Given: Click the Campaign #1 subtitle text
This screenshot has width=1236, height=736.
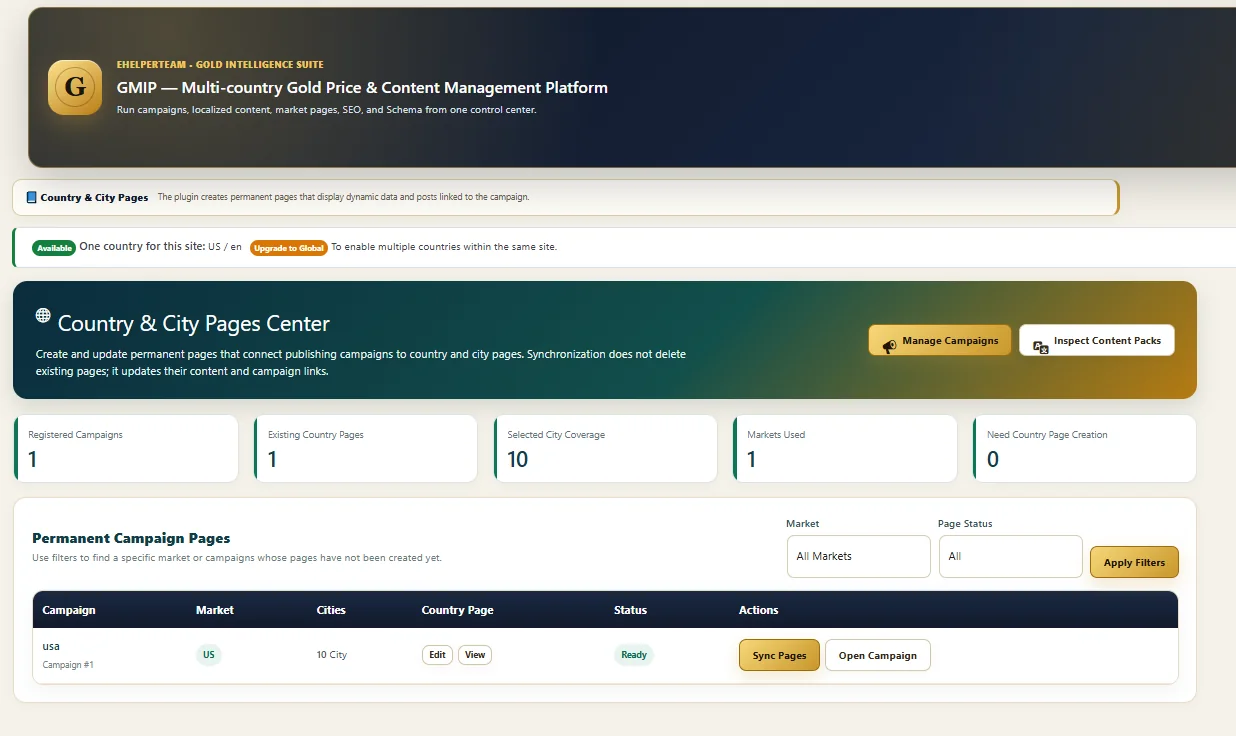Looking at the screenshot, I should pyautogui.click(x=68, y=664).
